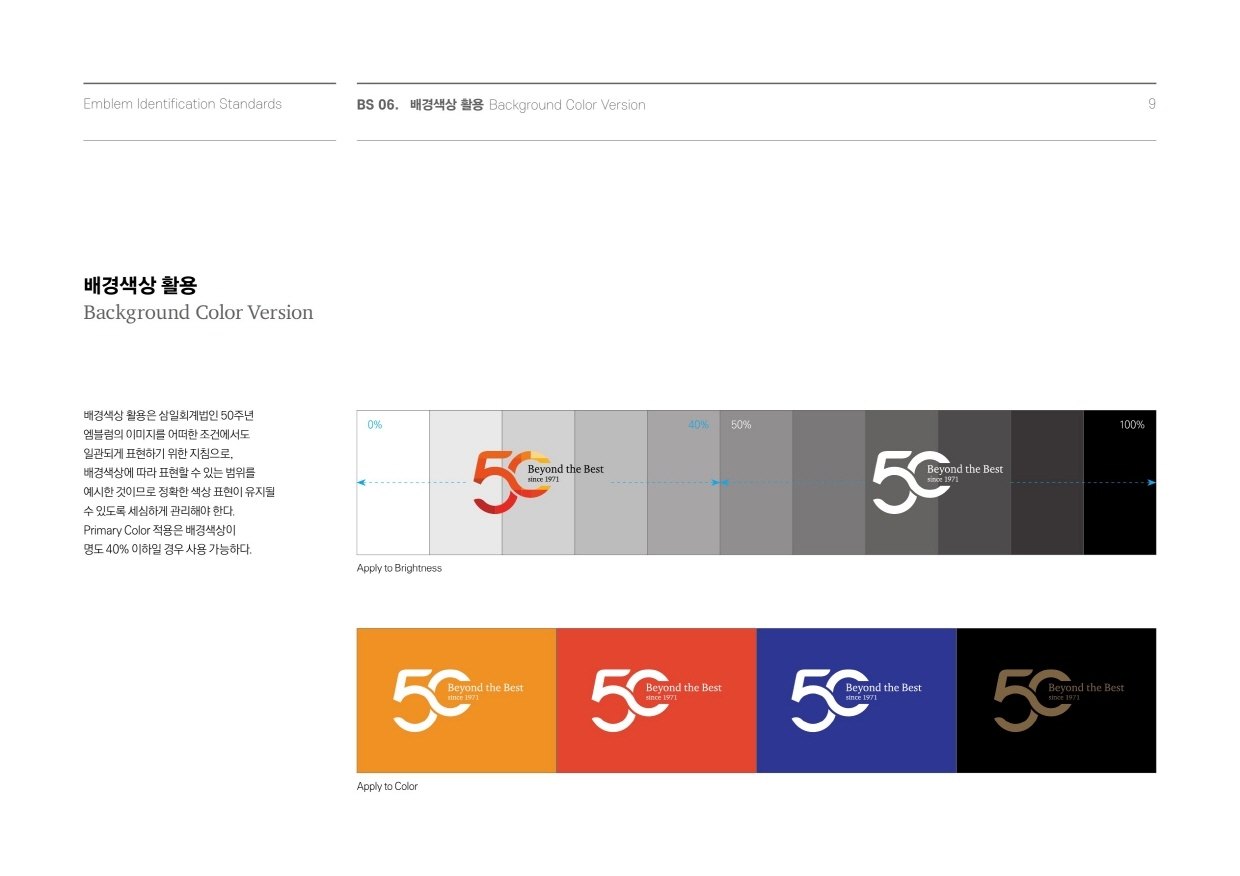Click the emblem on the orange background
The image size is (1240, 876).
[458, 700]
